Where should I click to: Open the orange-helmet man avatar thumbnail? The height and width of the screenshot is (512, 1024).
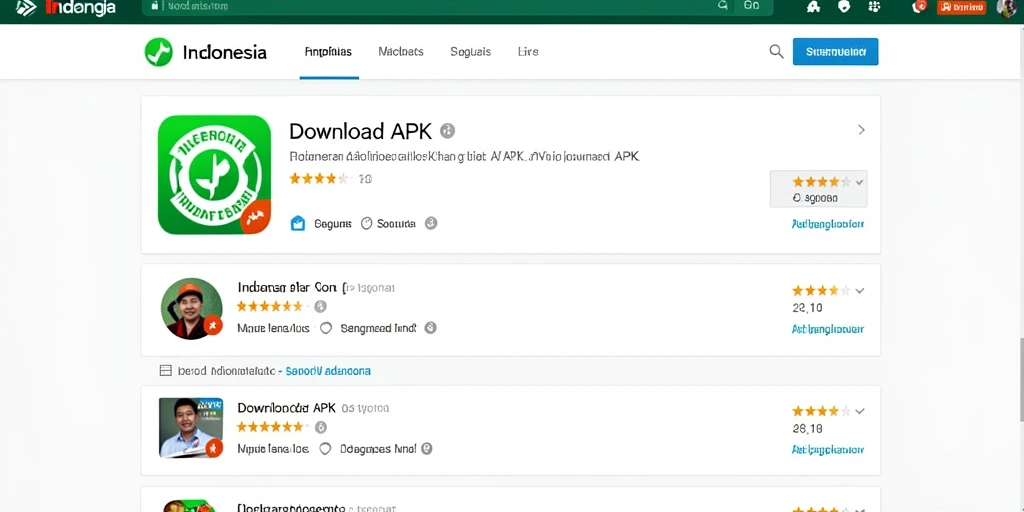pyautogui.click(x=191, y=309)
